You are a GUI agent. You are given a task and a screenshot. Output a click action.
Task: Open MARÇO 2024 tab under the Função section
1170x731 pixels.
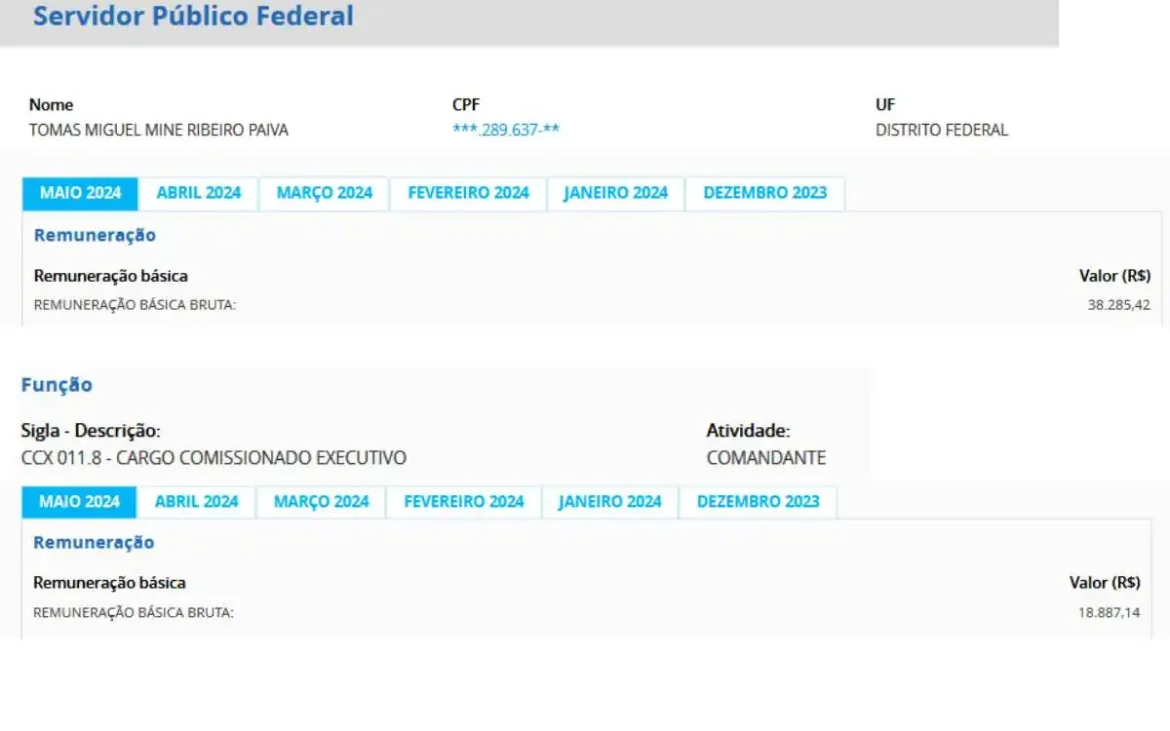tap(321, 501)
